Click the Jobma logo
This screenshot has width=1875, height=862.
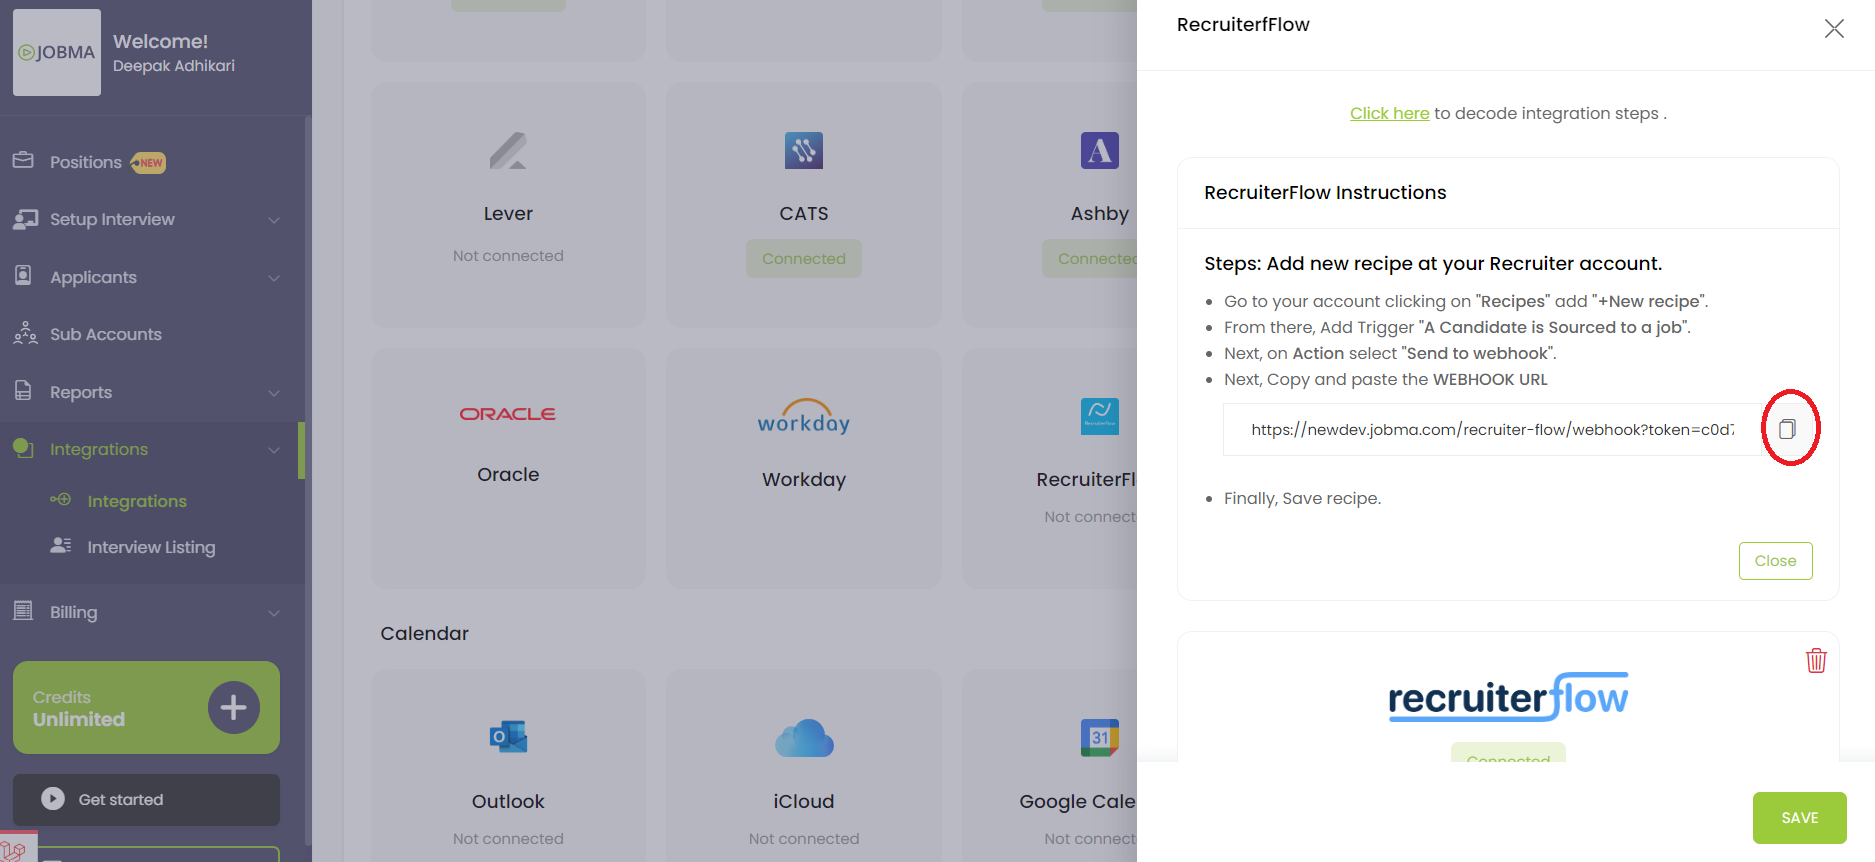[x=57, y=53]
